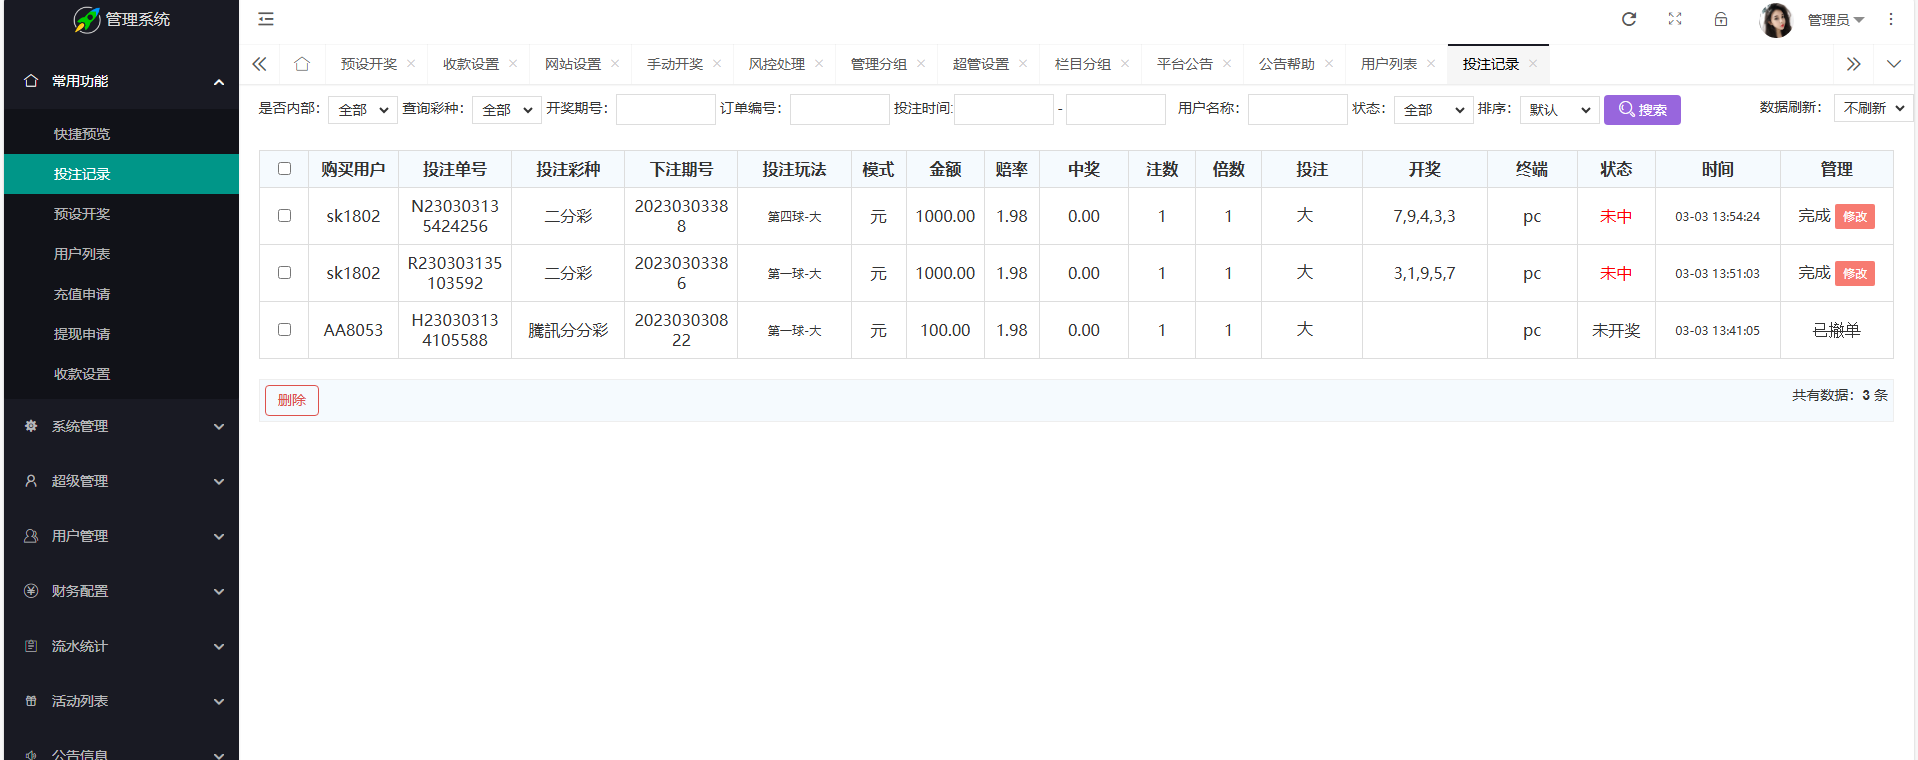Select the checkbox for user AA8053 row
The image size is (1918, 760).
tap(285, 330)
